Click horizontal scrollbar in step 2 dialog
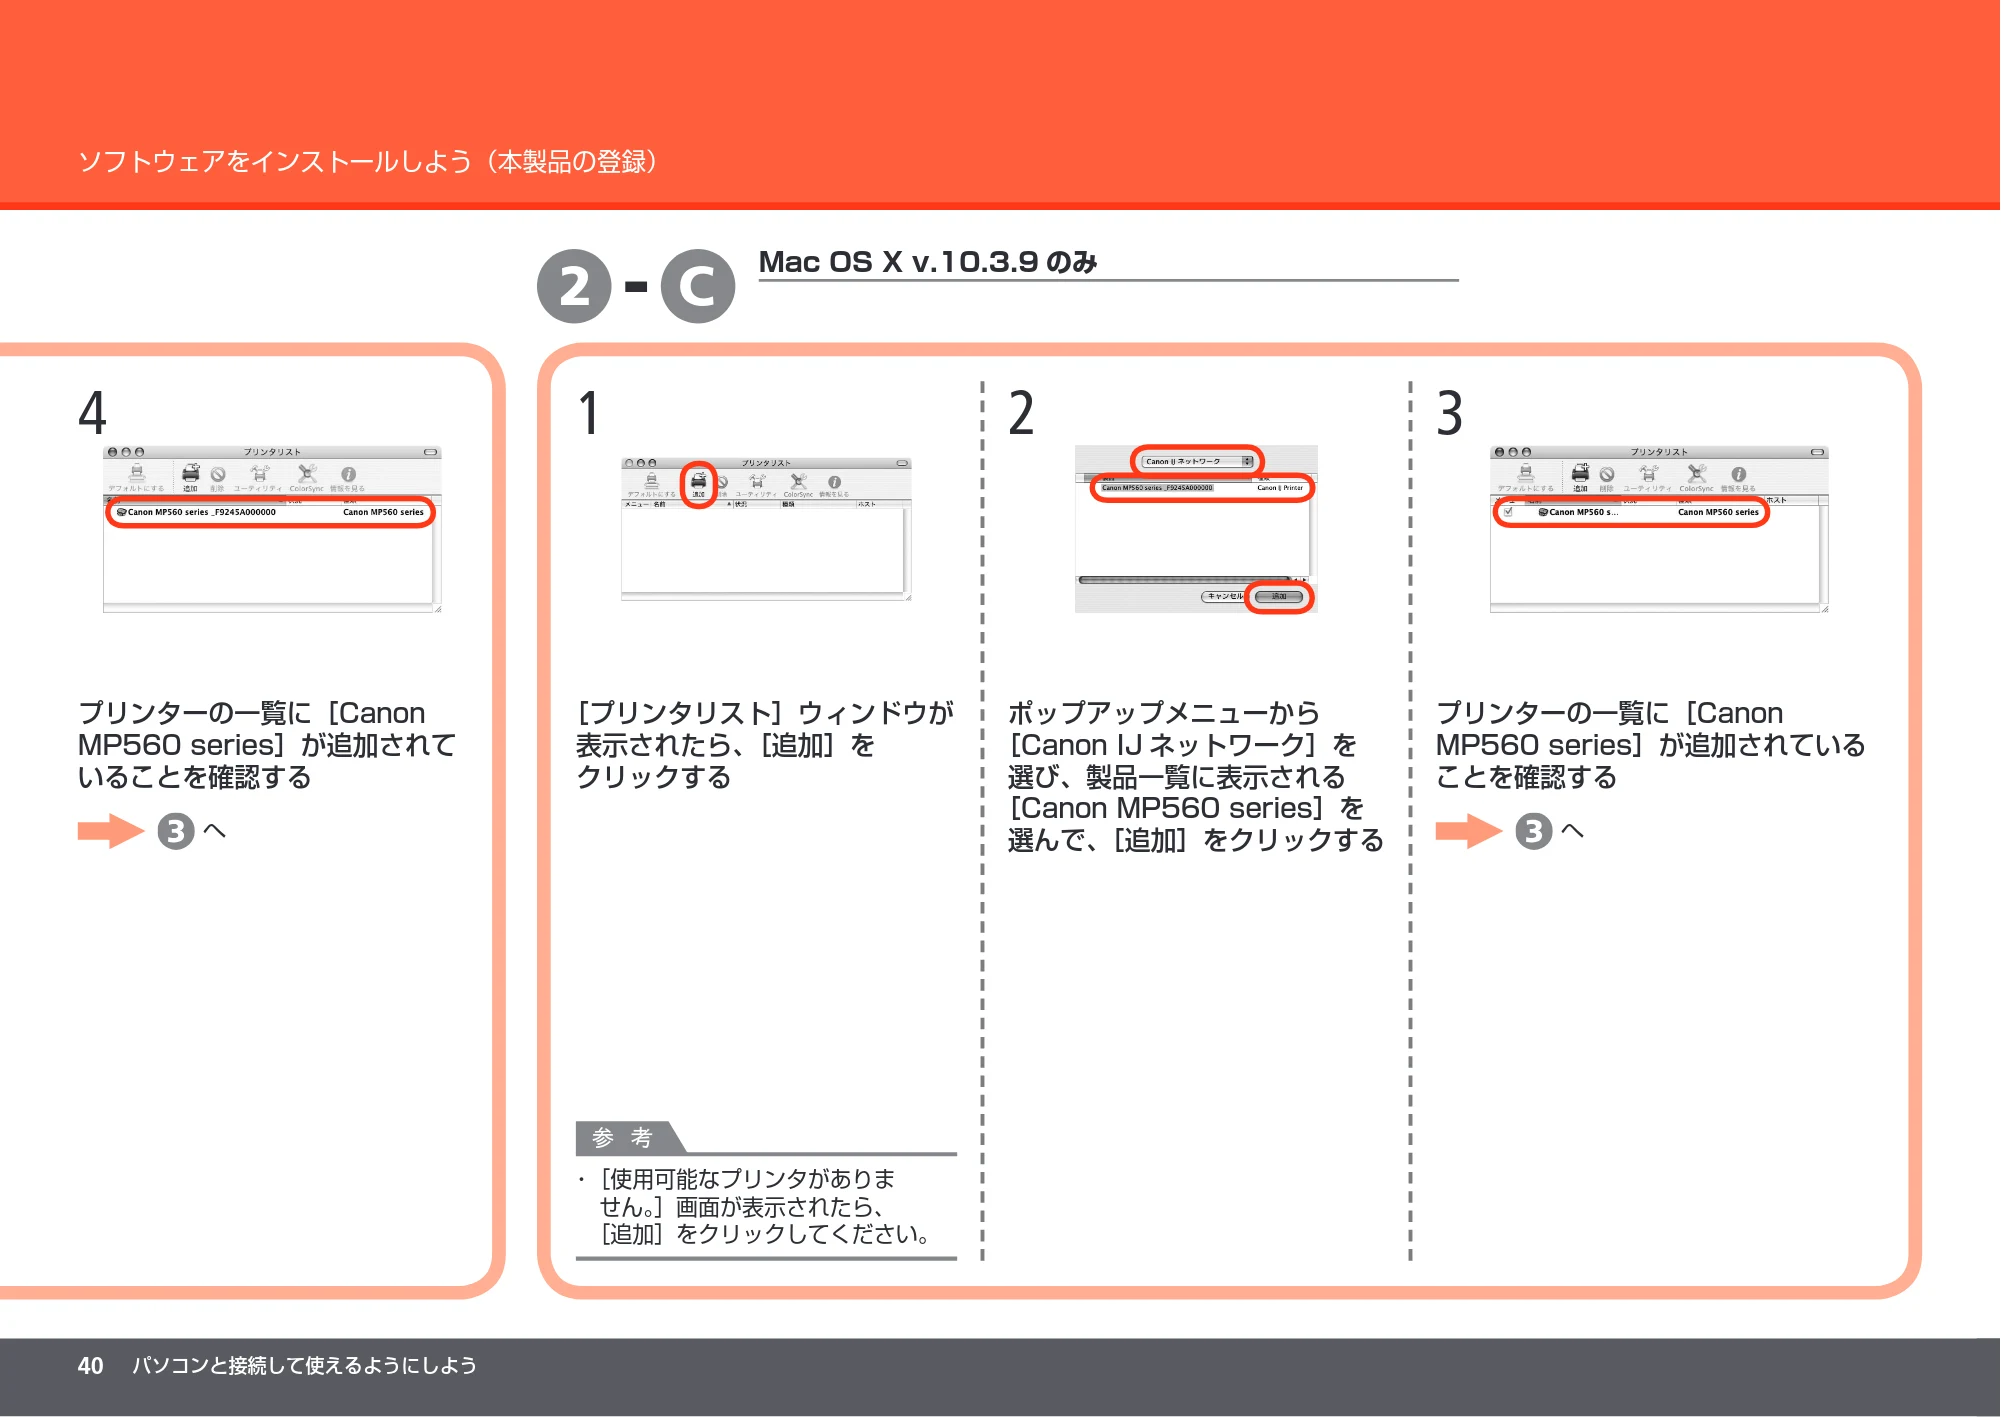 [x=1185, y=580]
